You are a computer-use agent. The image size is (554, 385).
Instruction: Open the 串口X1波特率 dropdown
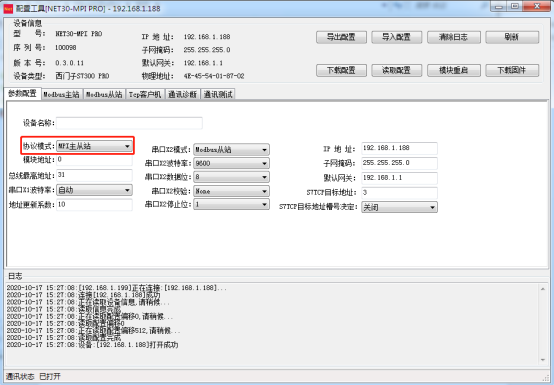point(94,190)
